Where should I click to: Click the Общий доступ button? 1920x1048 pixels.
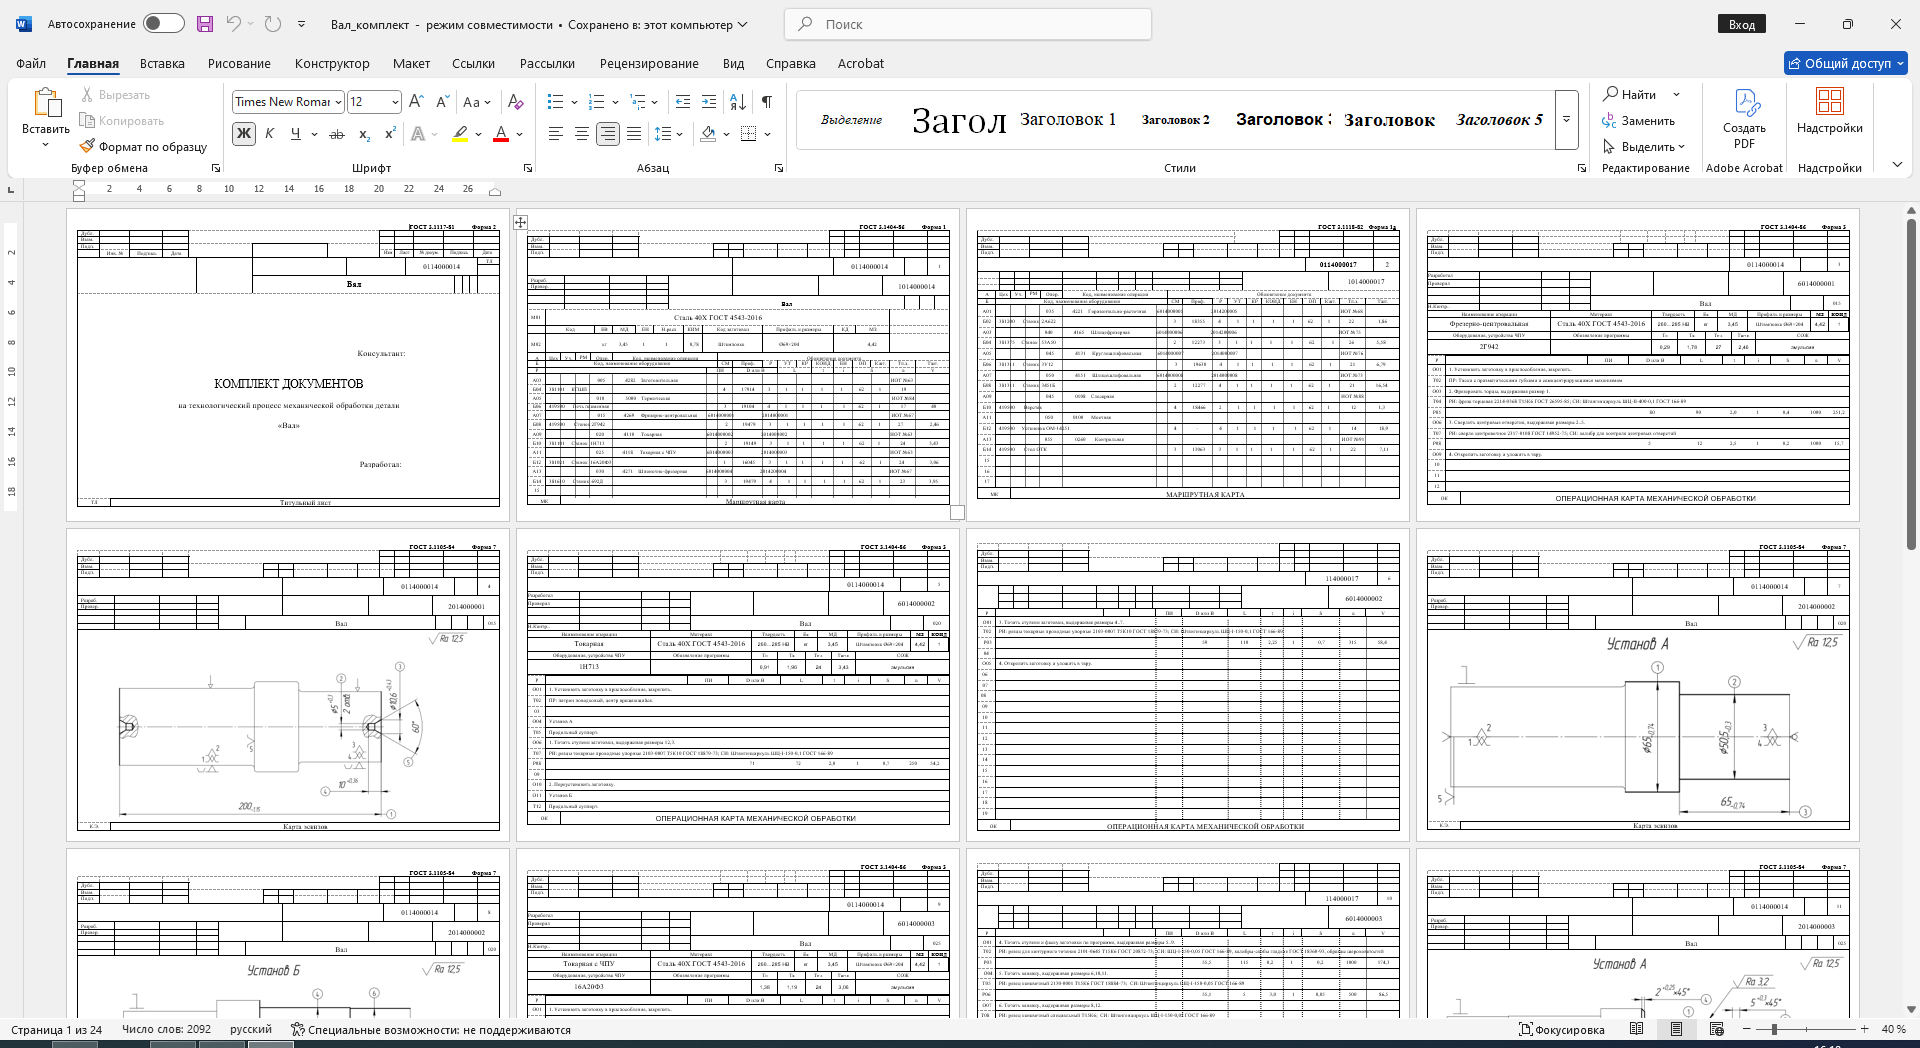tap(1846, 63)
